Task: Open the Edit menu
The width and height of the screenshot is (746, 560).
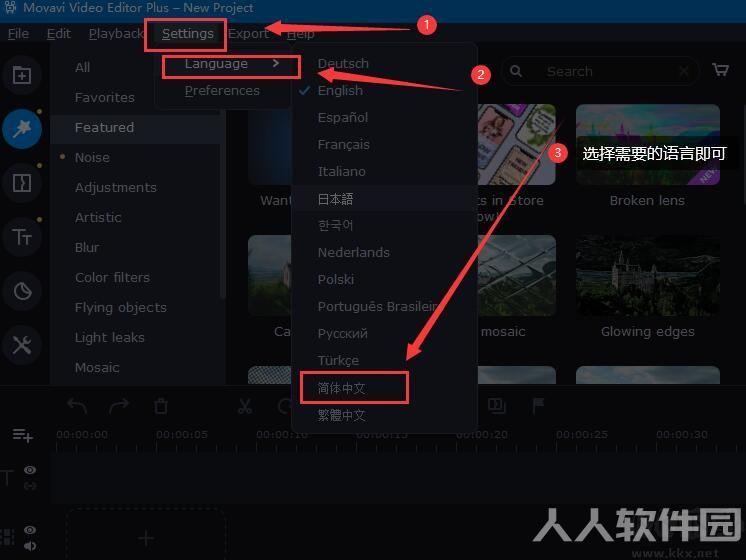Action: pyautogui.click(x=59, y=34)
